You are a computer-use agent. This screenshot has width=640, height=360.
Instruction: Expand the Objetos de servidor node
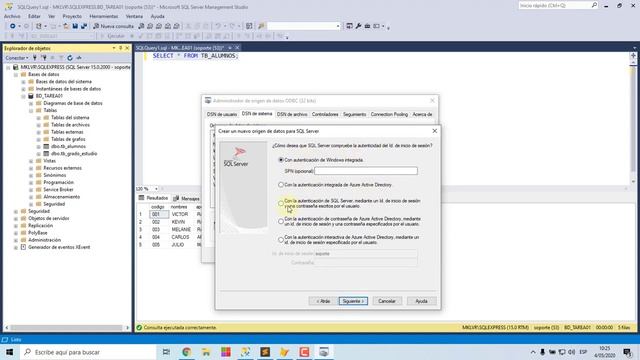point(16,219)
